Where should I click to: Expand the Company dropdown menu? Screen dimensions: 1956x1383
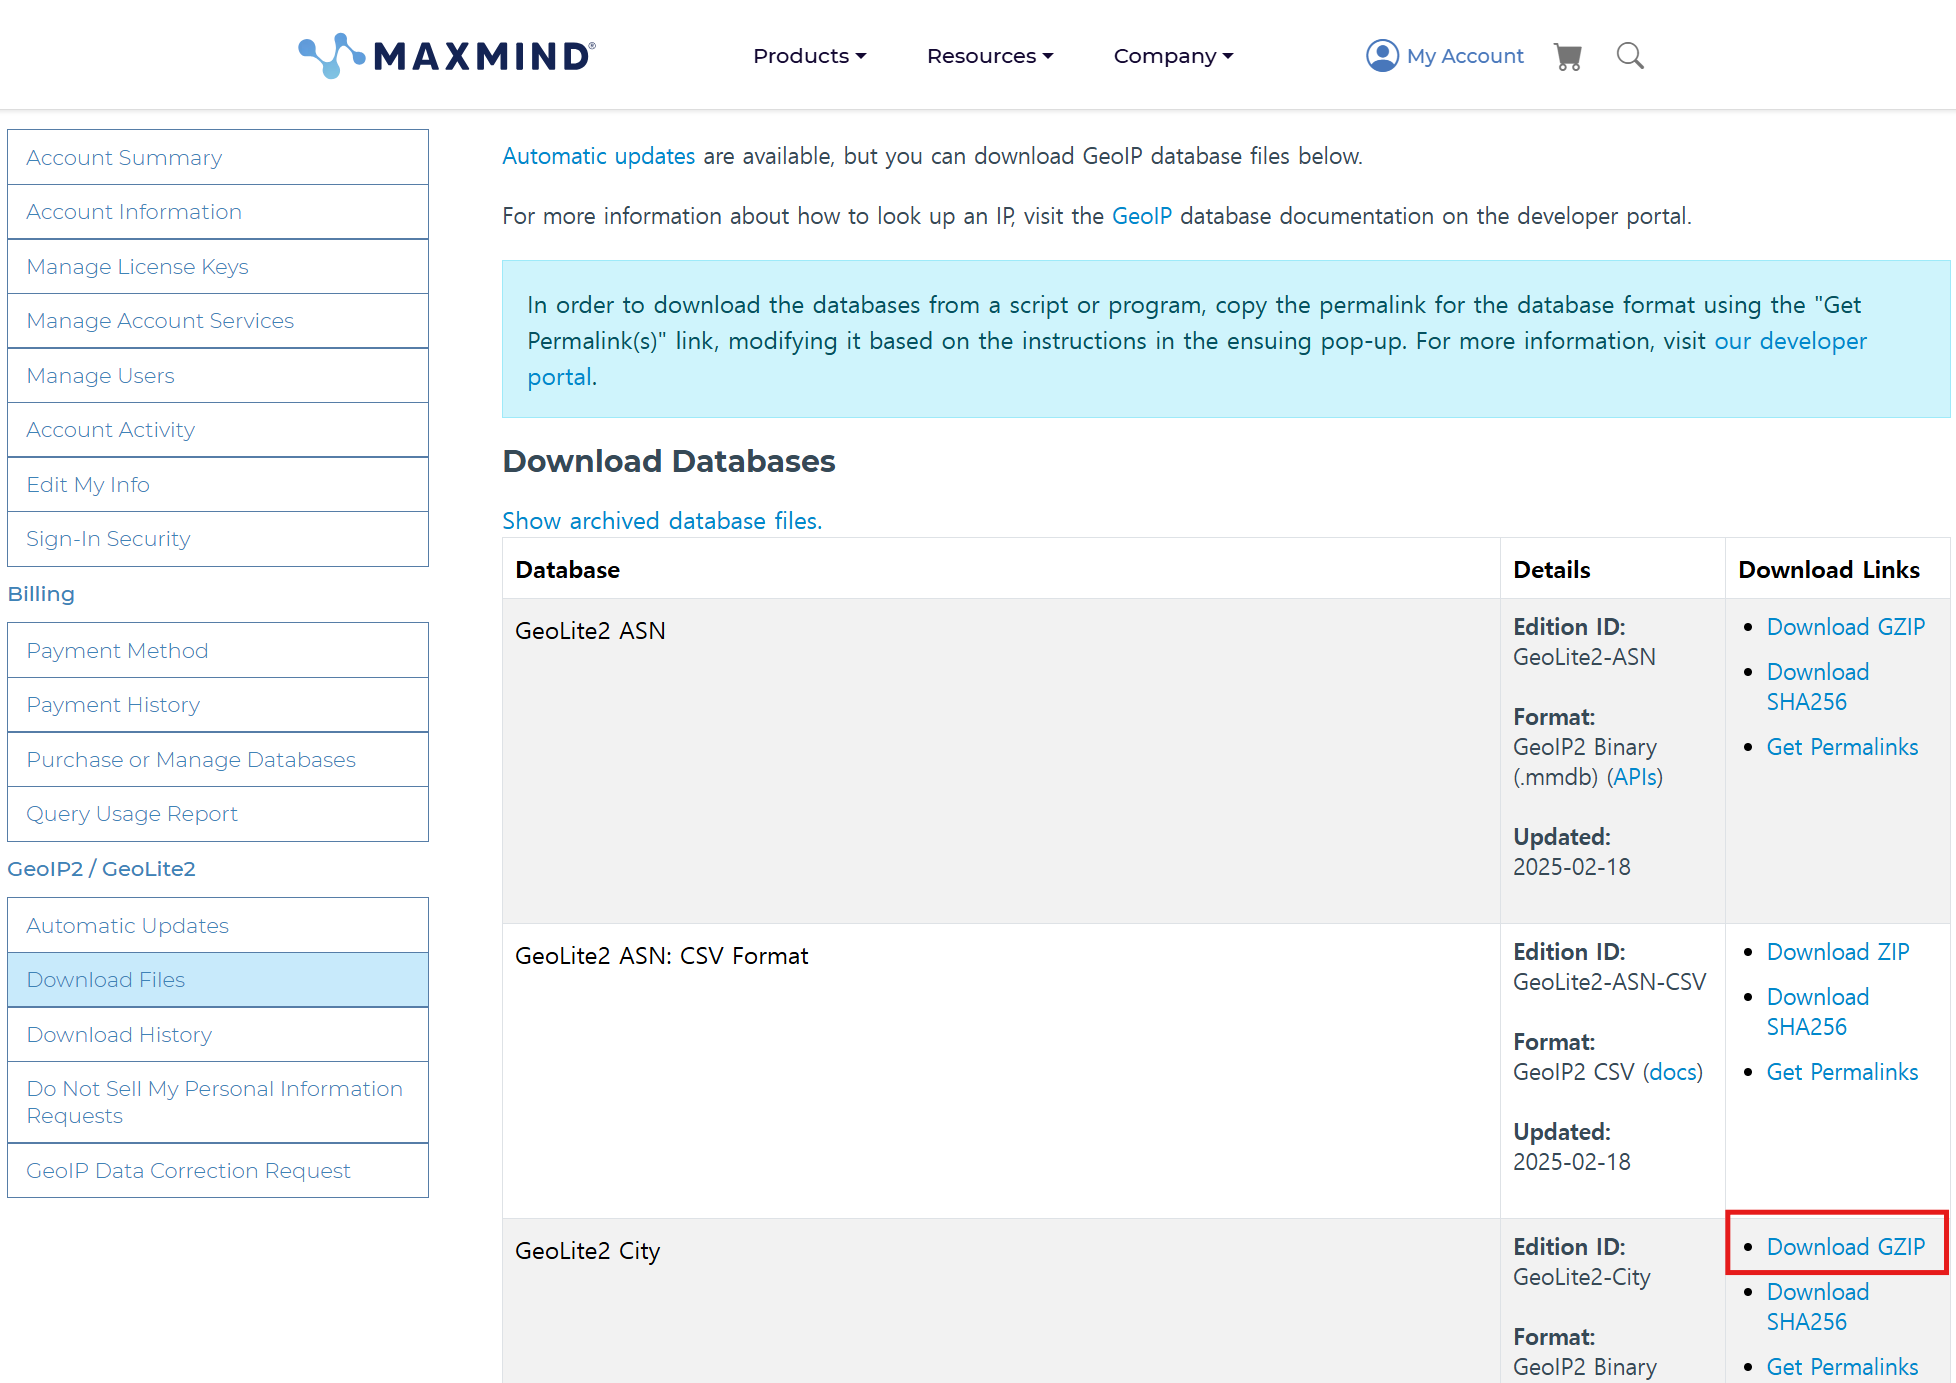(1173, 56)
